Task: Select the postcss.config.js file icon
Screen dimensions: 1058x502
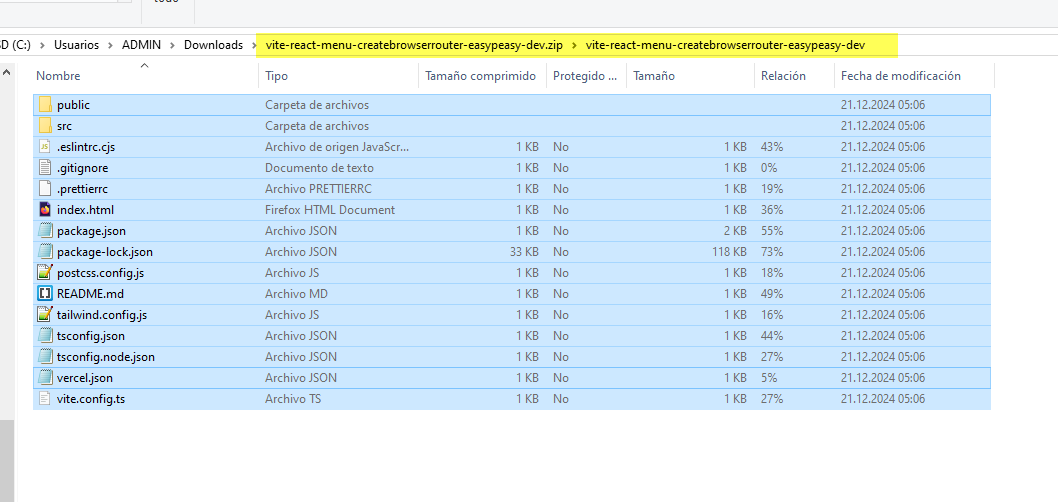Action: pos(45,273)
